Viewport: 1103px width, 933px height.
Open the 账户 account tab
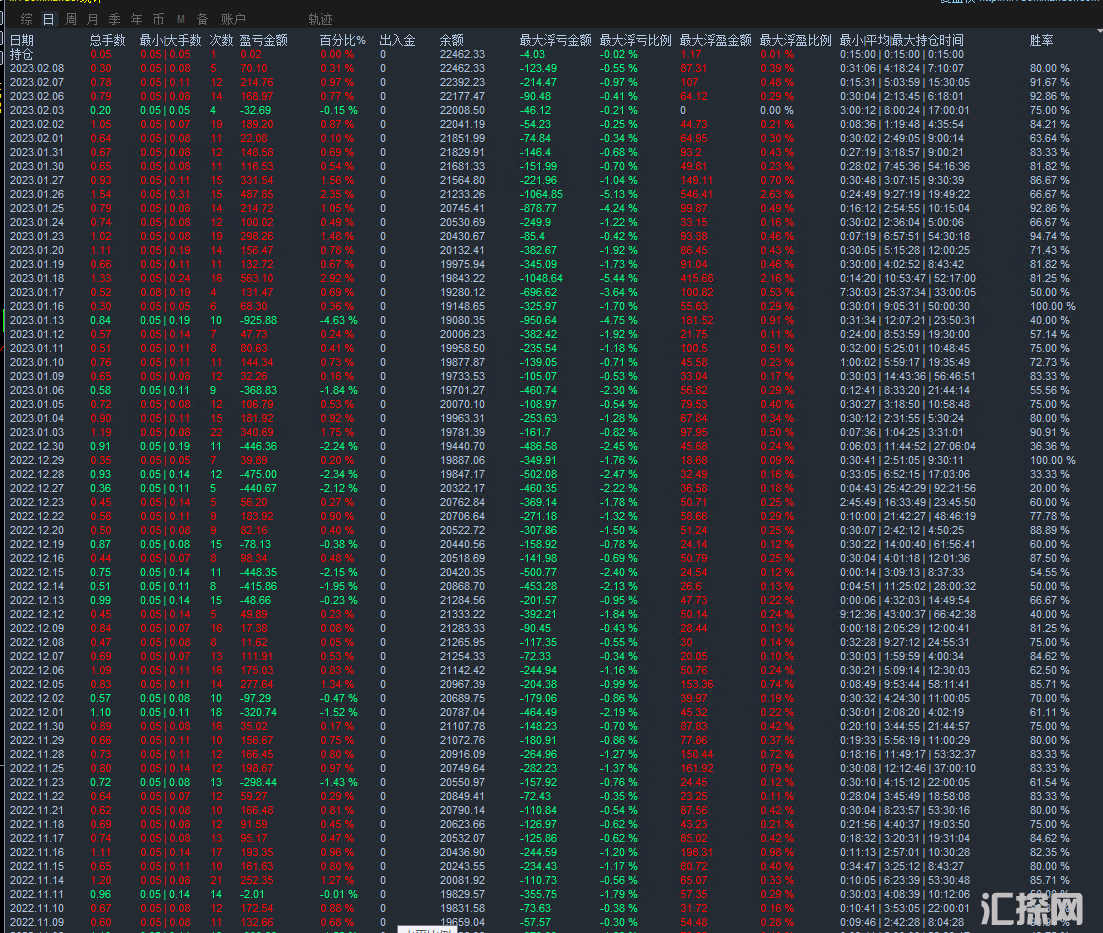click(x=234, y=19)
